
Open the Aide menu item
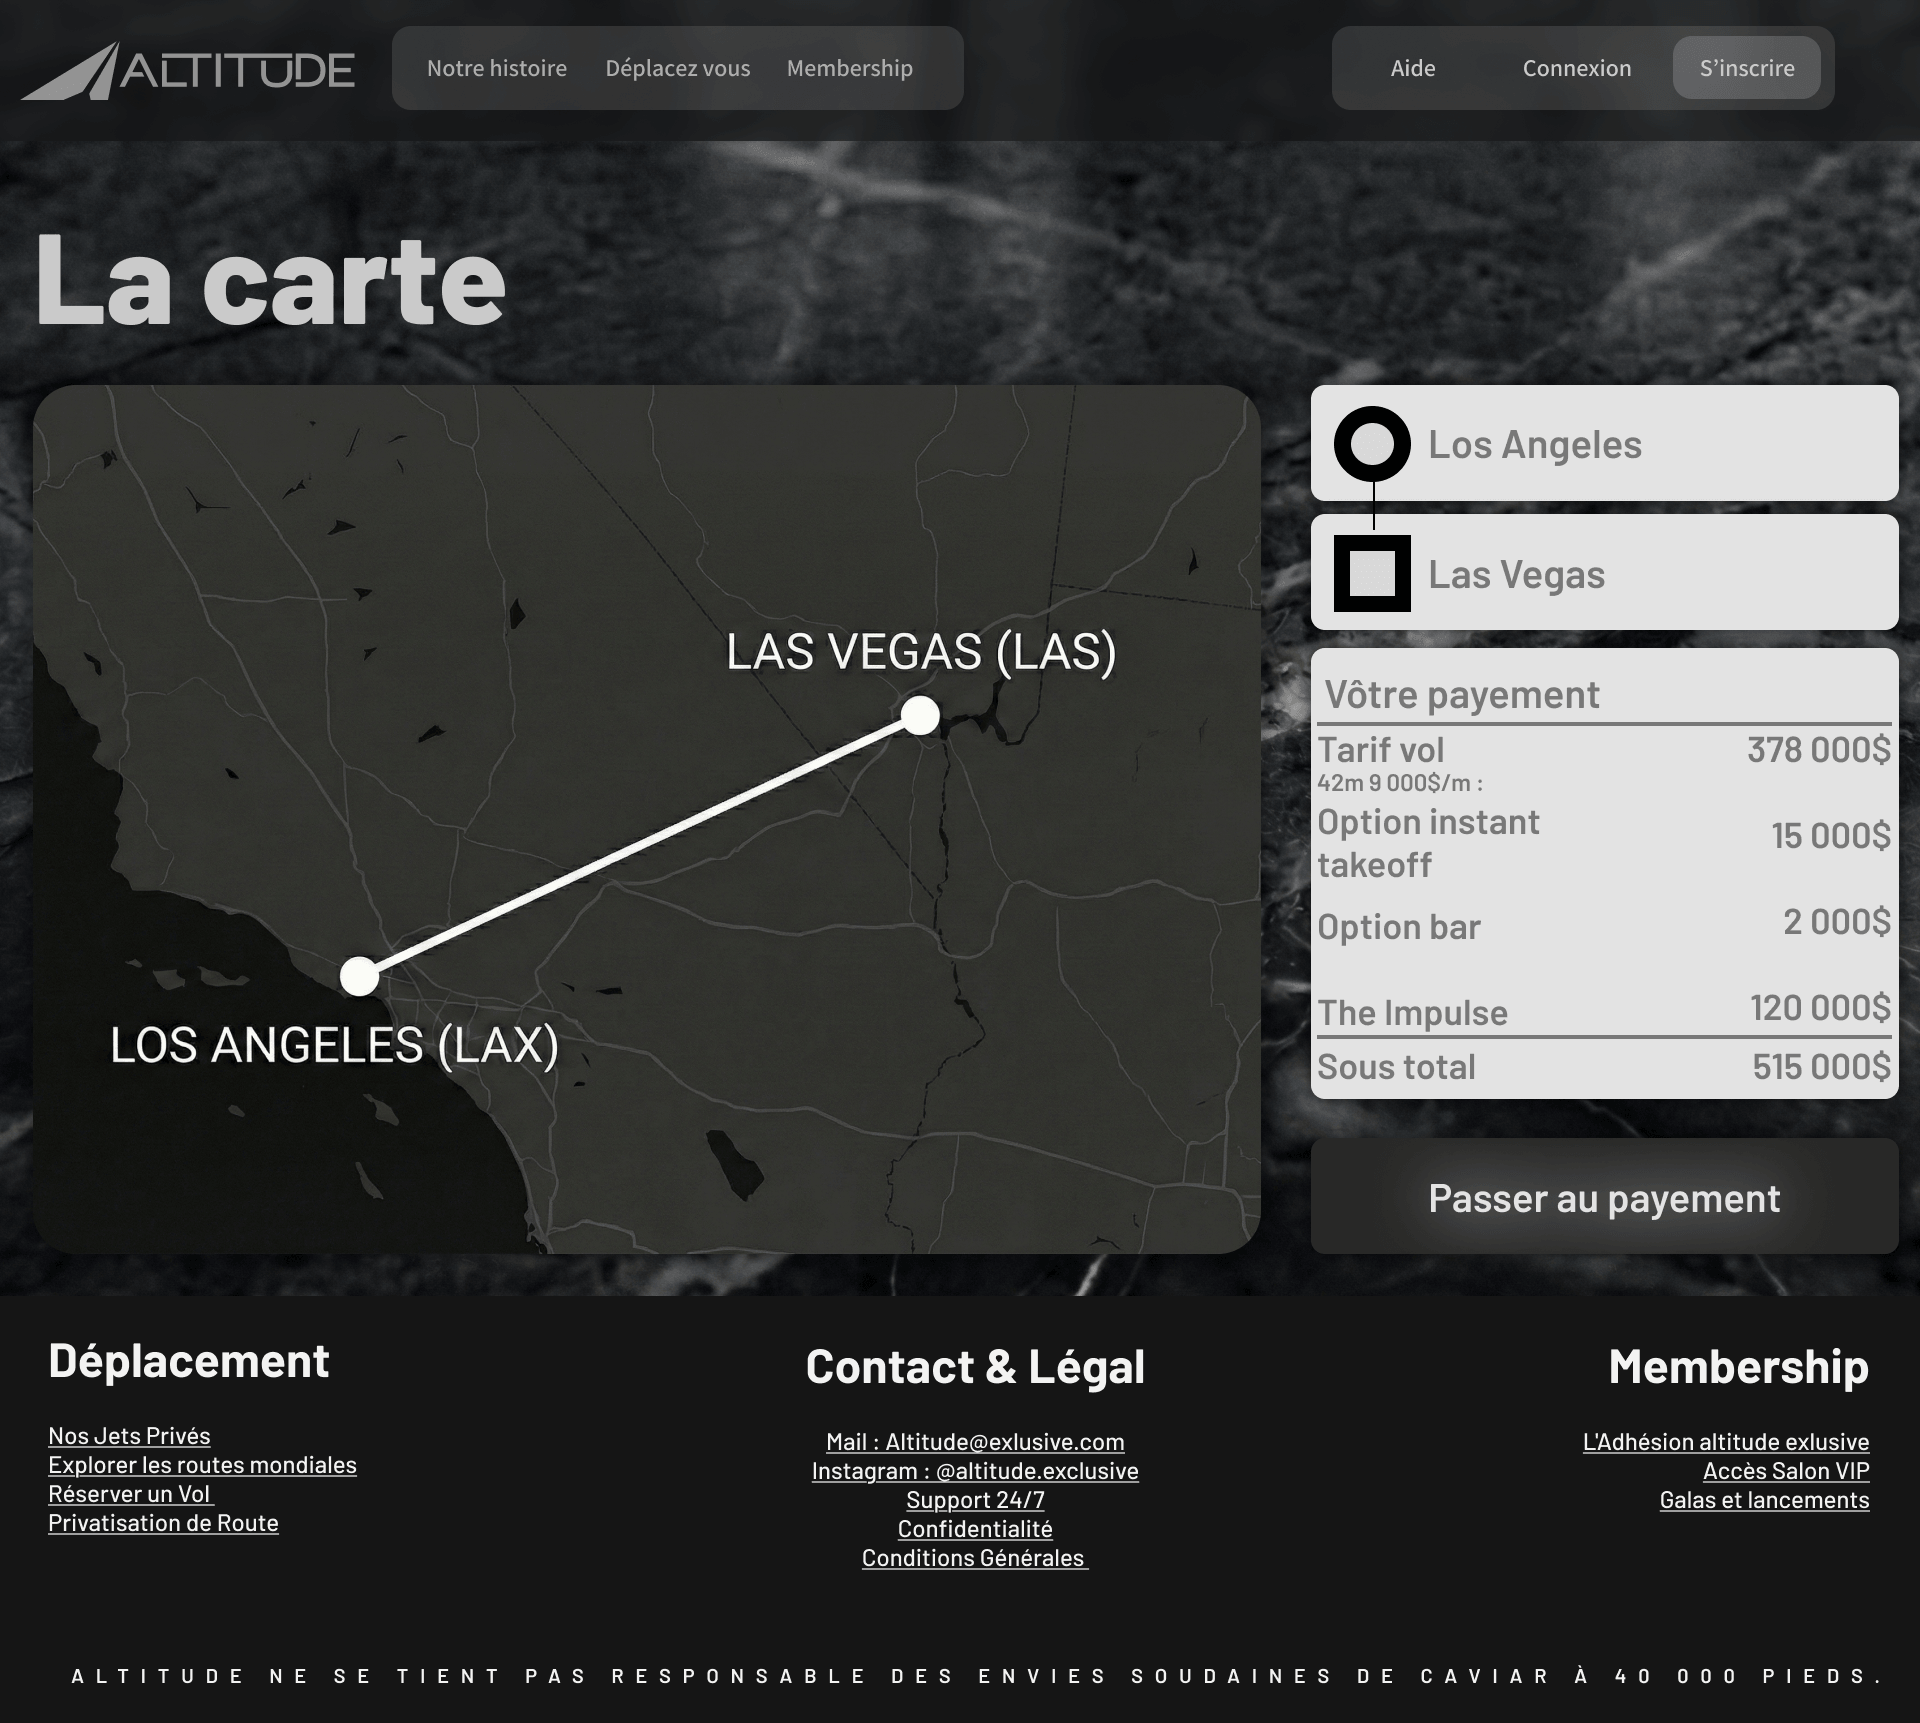click(1413, 68)
